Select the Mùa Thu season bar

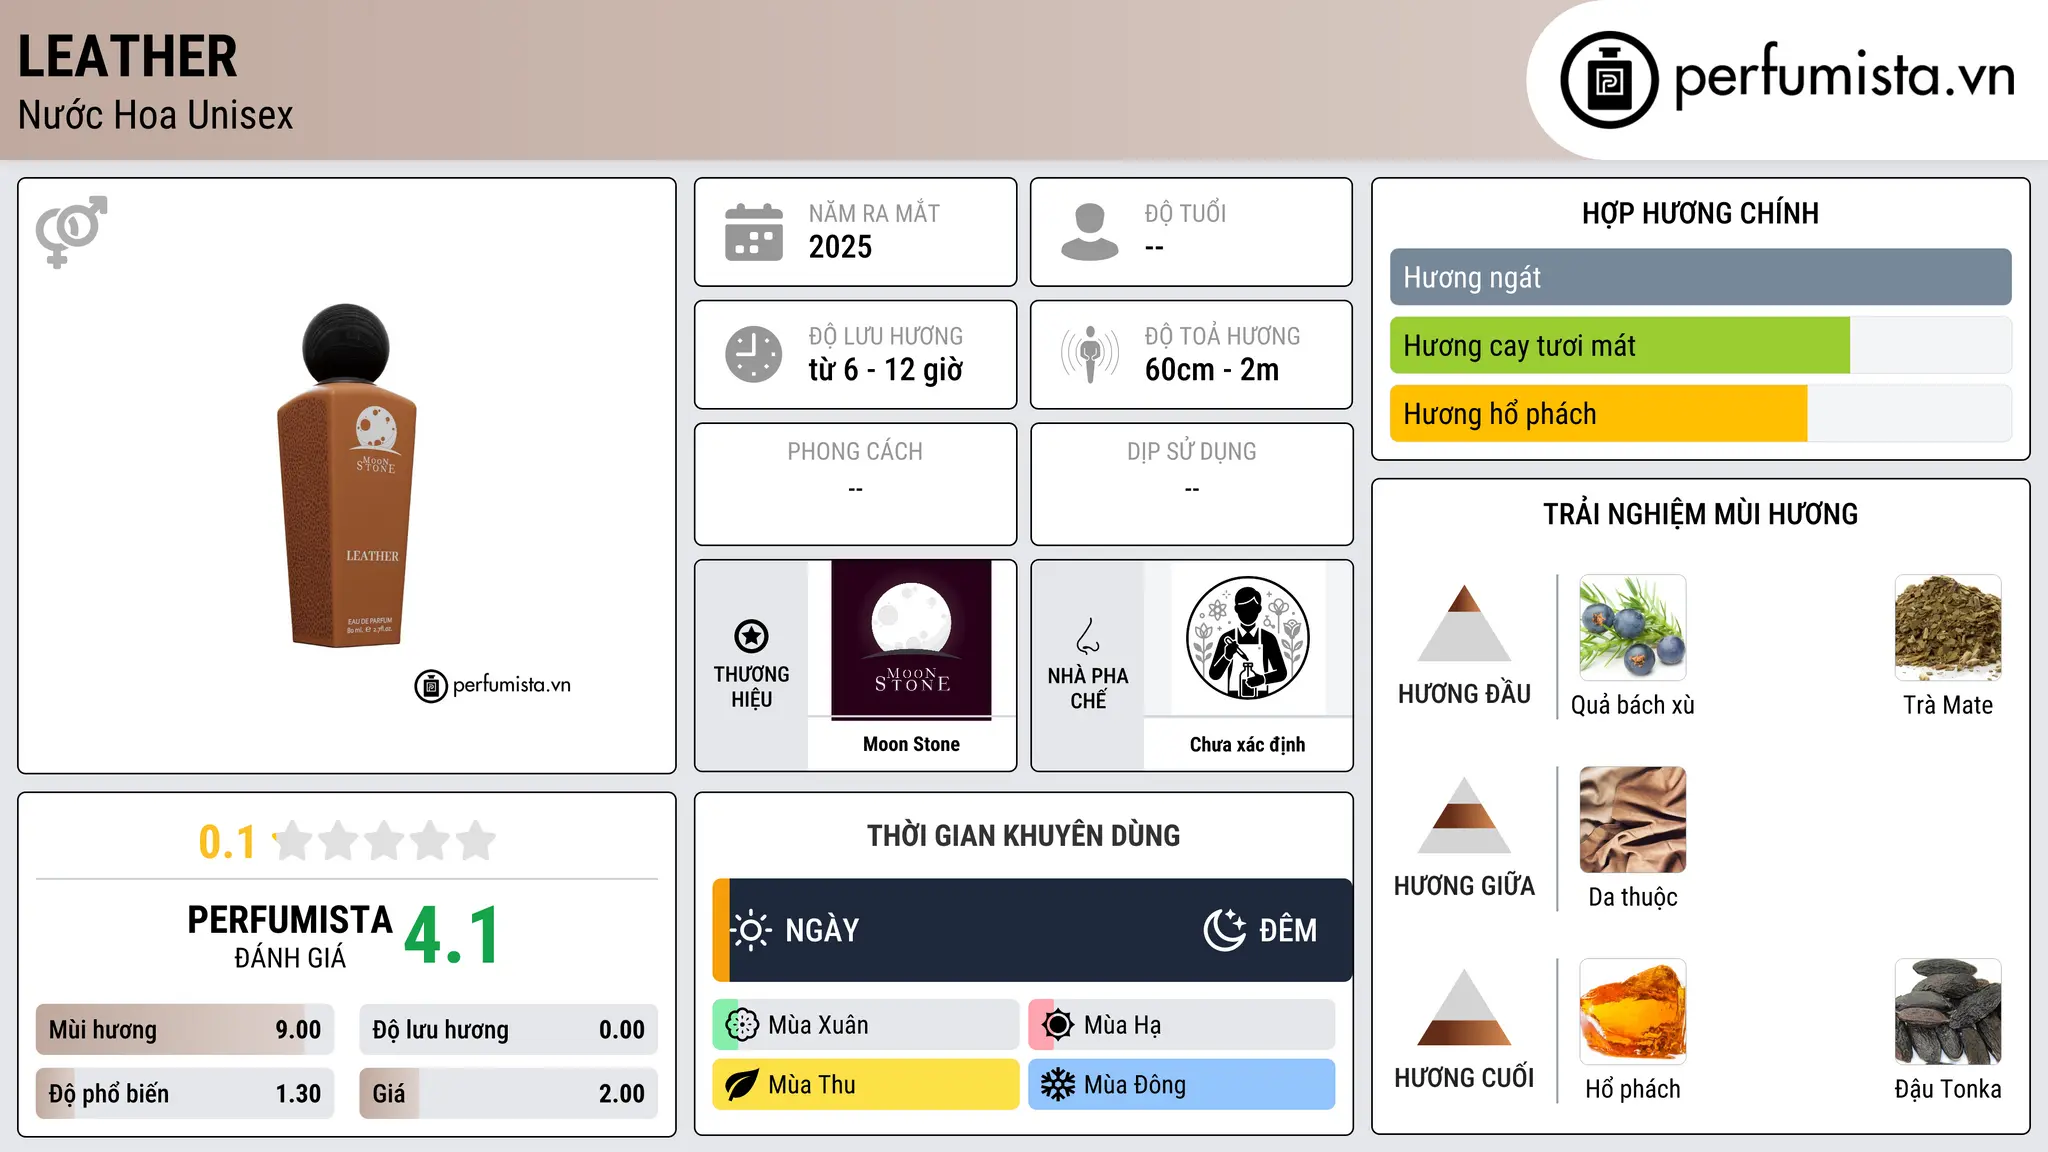pyautogui.click(x=866, y=1085)
